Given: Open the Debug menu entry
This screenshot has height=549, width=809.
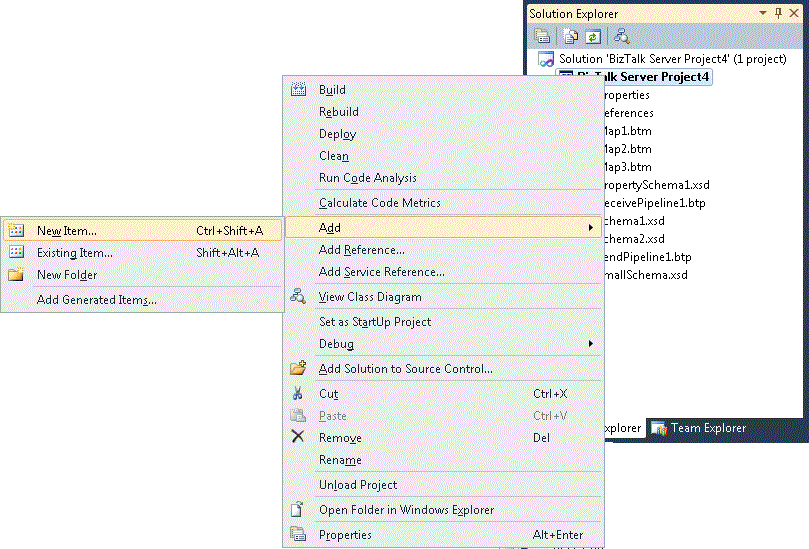Looking at the screenshot, I should click(x=444, y=344).
